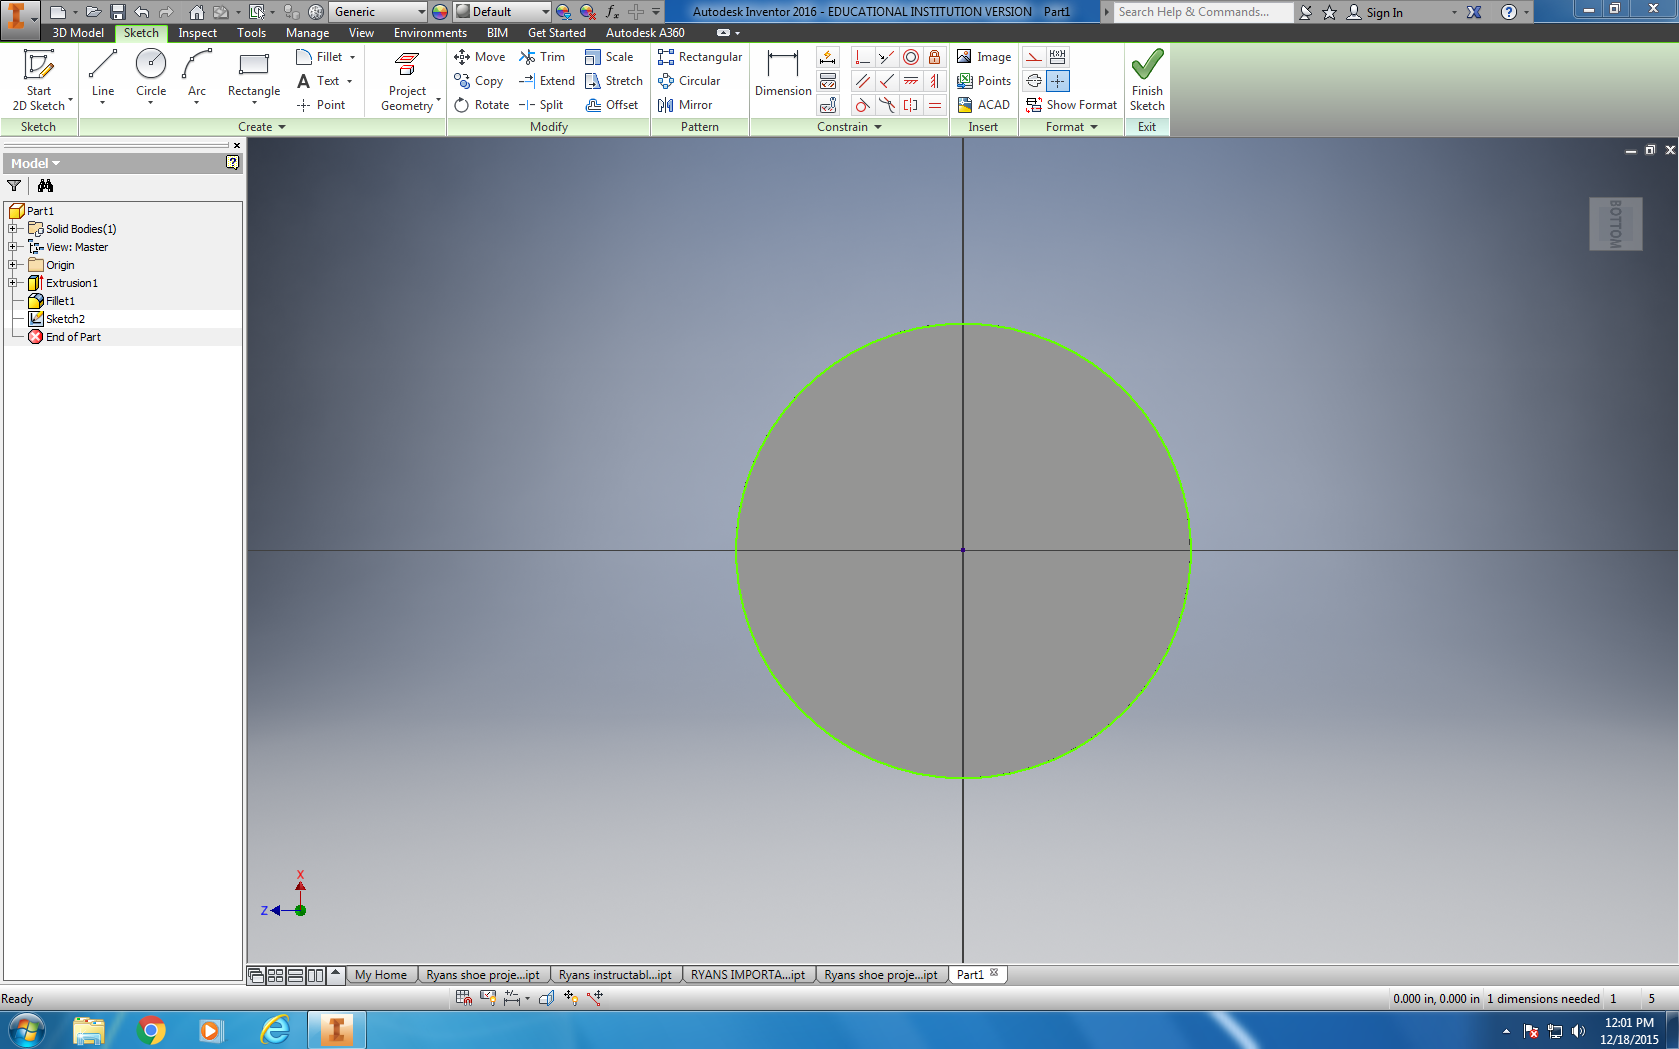This screenshot has width=1679, height=1049.
Task: Click Finish Sketch
Action: pos(1147,81)
